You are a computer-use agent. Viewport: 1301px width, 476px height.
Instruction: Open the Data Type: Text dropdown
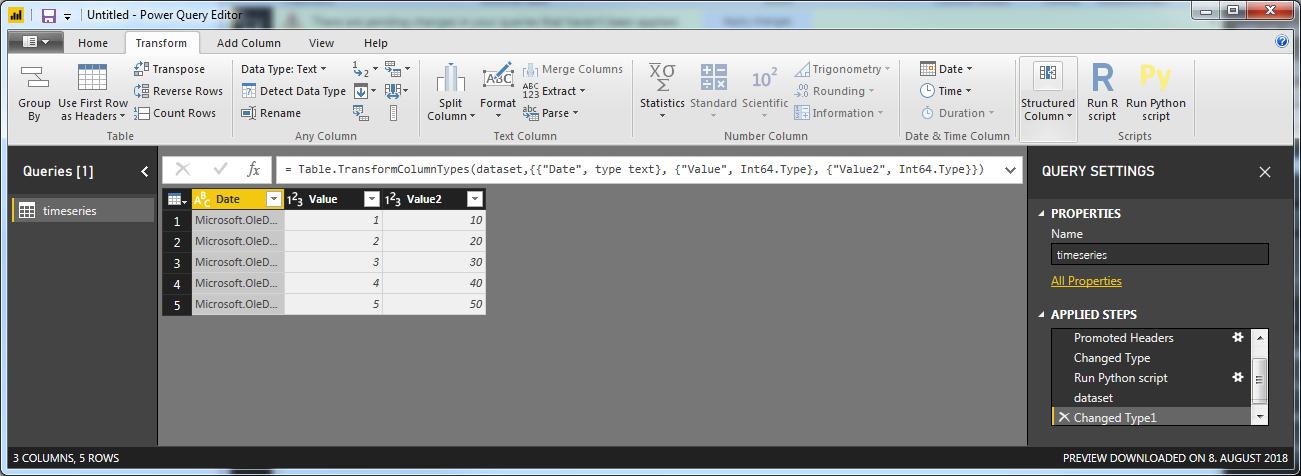pyautogui.click(x=283, y=69)
